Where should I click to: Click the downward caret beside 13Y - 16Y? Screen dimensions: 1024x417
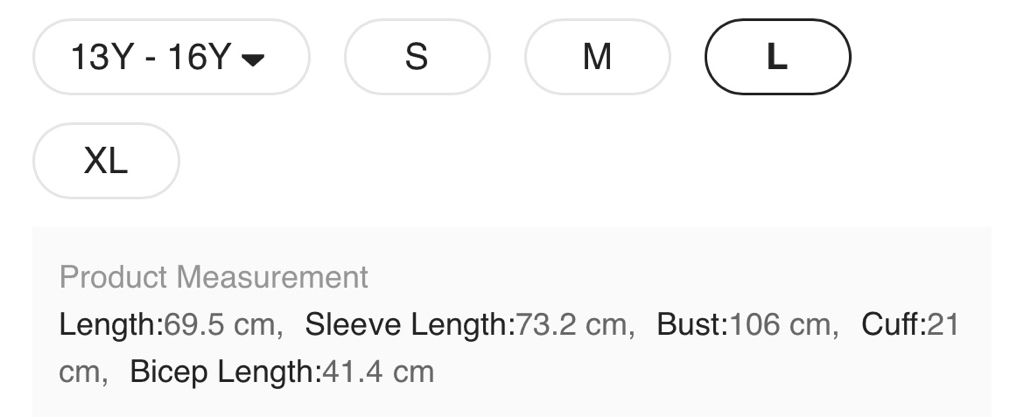pos(255,59)
